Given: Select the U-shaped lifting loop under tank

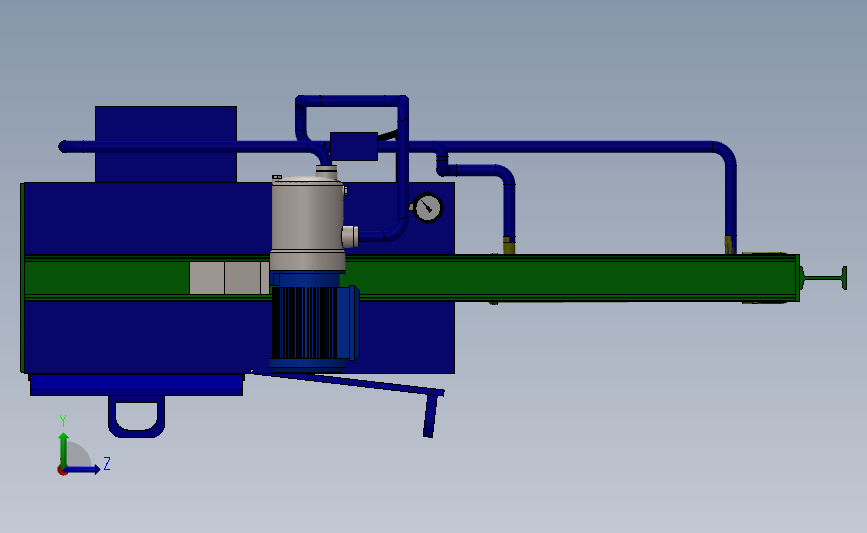Looking at the screenshot, I should 137,416.
